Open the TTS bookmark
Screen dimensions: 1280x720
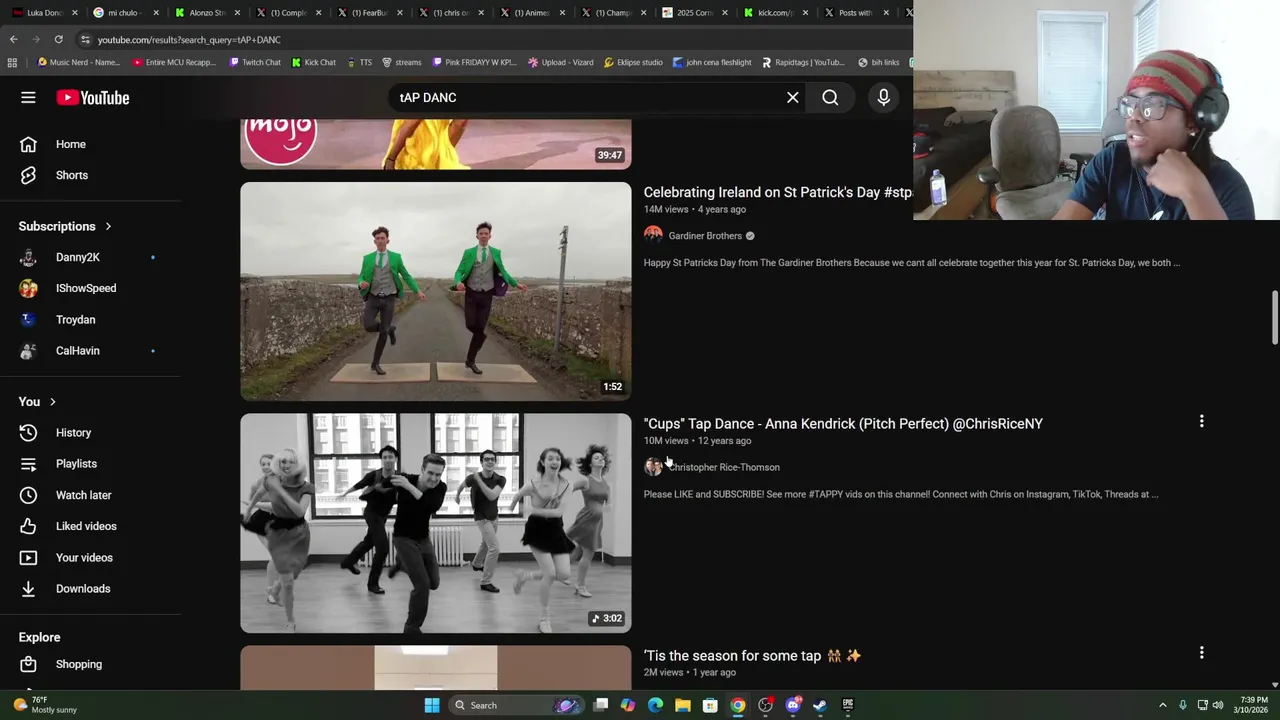[359, 62]
